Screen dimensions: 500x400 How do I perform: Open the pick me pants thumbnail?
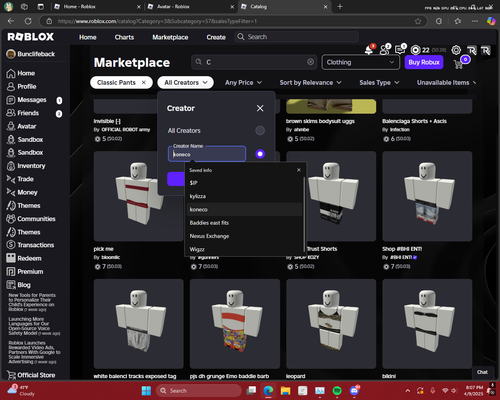tap(138, 196)
